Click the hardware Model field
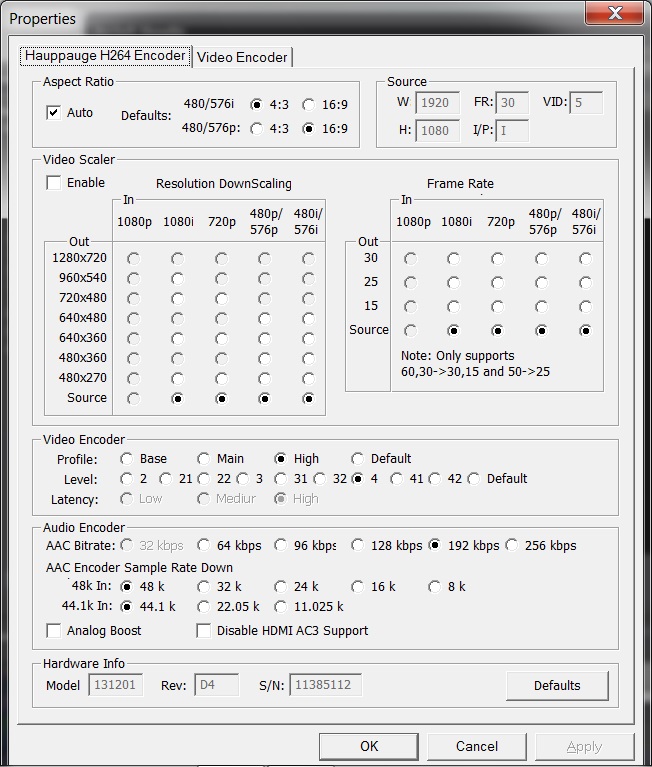 click(x=115, y=685)
